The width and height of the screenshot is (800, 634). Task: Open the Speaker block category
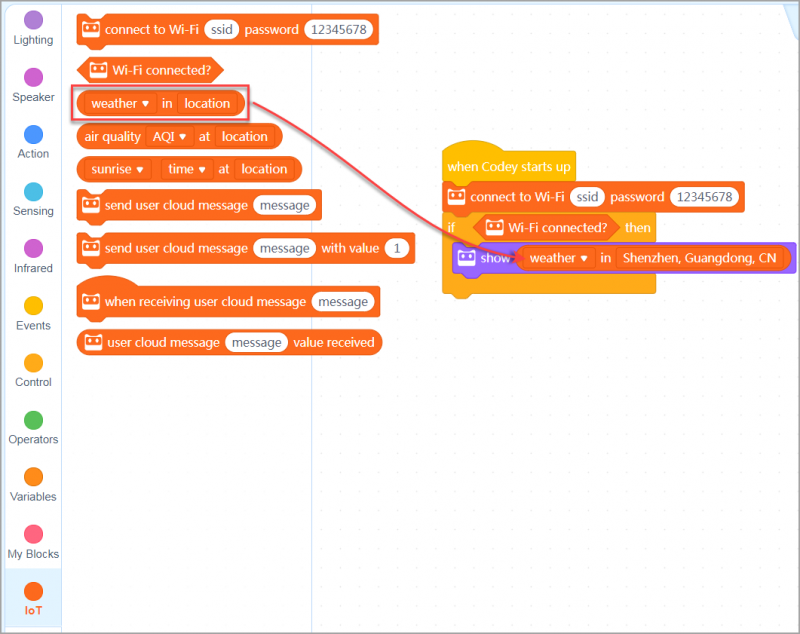point(33,86)
